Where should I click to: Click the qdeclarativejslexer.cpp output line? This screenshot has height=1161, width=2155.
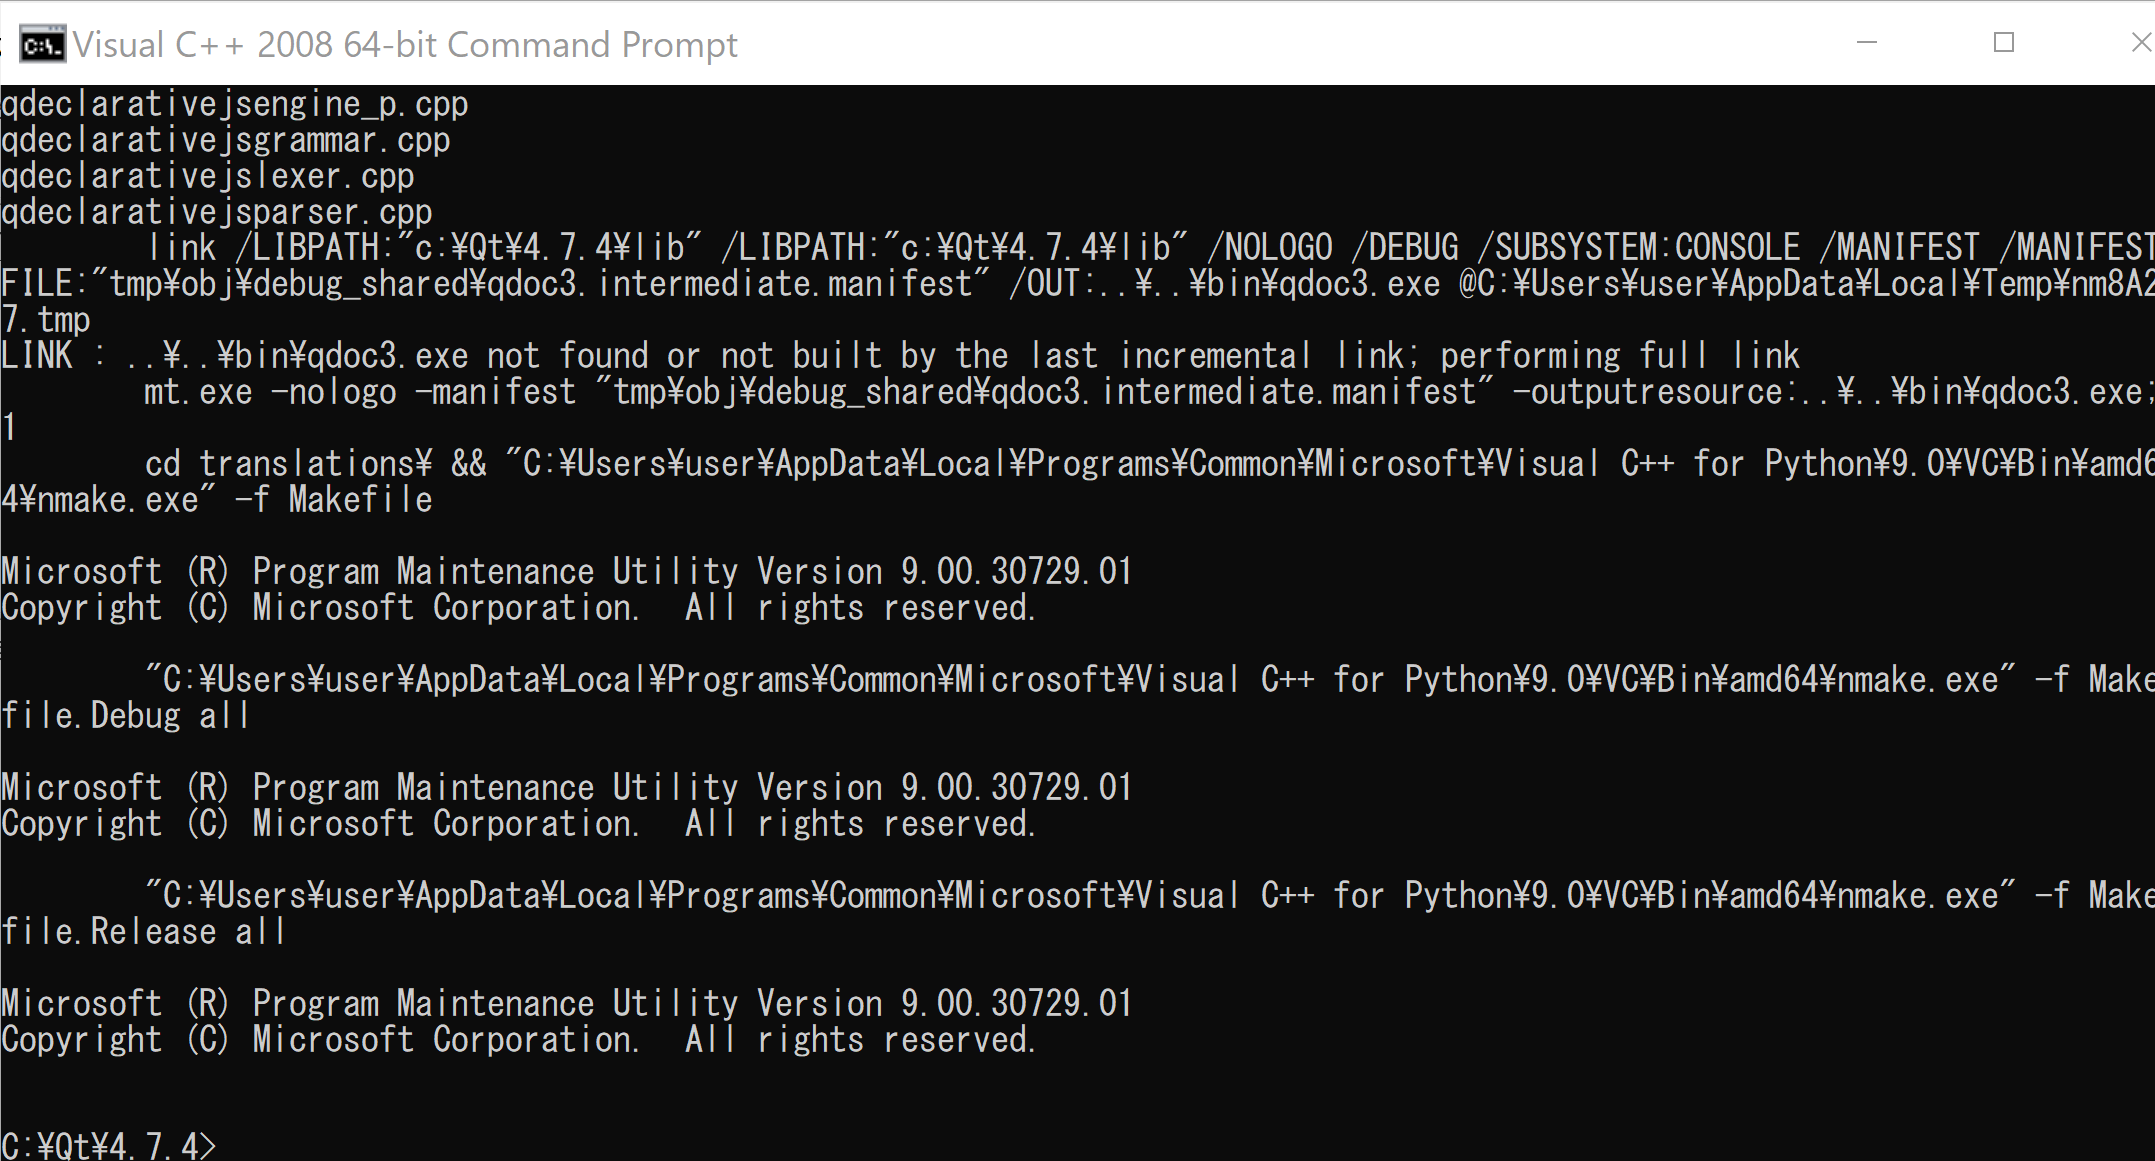click(x=207, y=176)
